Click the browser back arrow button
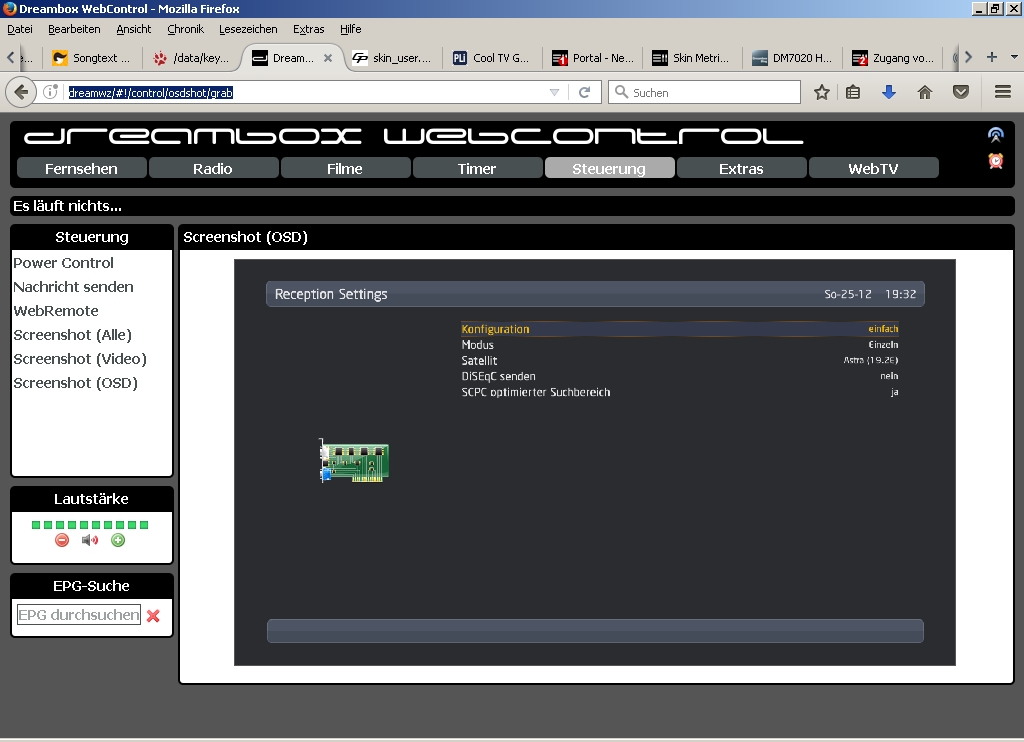Image resolution: width=1024 pixels, height=742 pixels. (21, 93)
